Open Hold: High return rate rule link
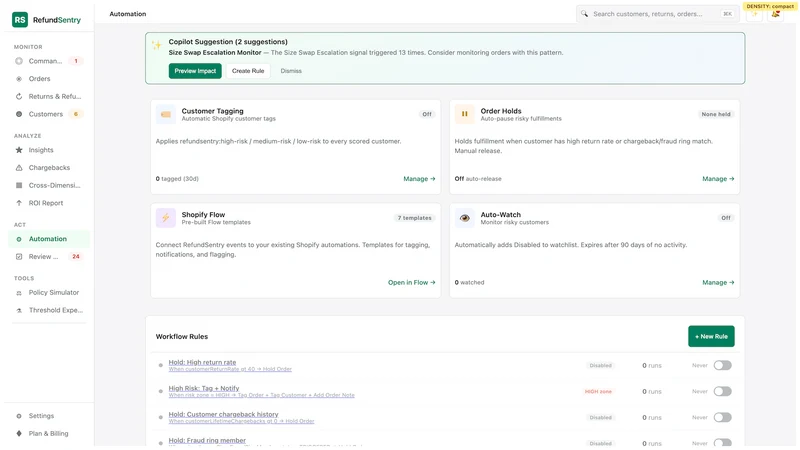 coord(202,362)
